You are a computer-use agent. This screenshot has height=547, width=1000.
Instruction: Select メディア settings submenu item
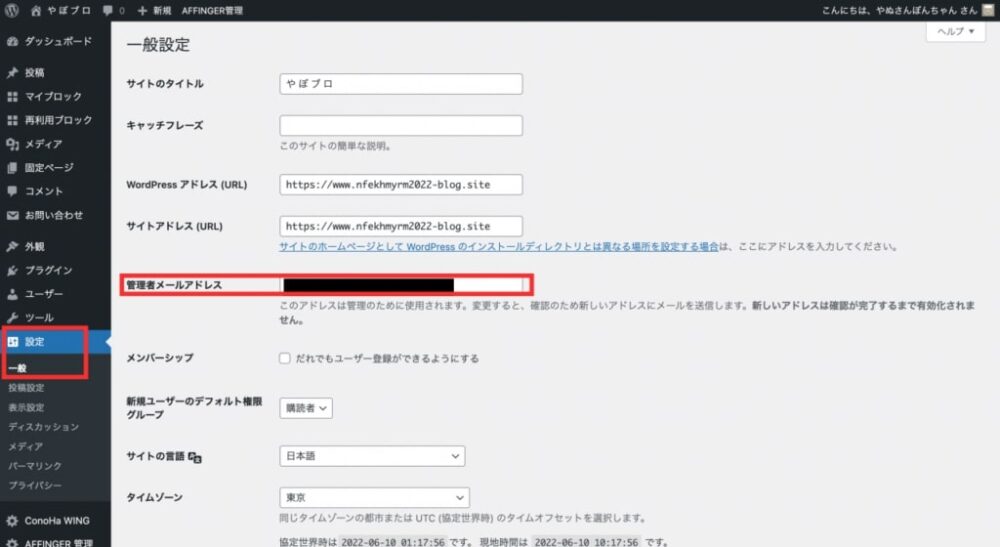pos(26,446)
